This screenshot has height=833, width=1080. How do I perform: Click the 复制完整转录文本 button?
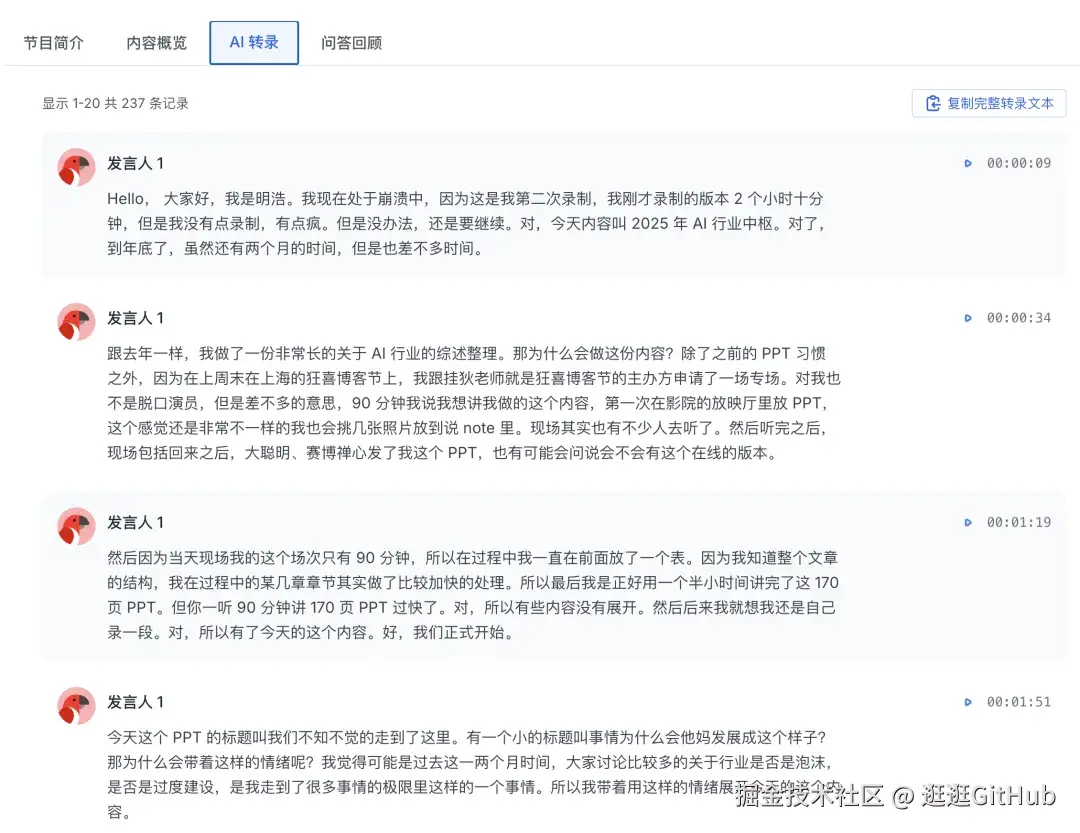click(988, 102)
